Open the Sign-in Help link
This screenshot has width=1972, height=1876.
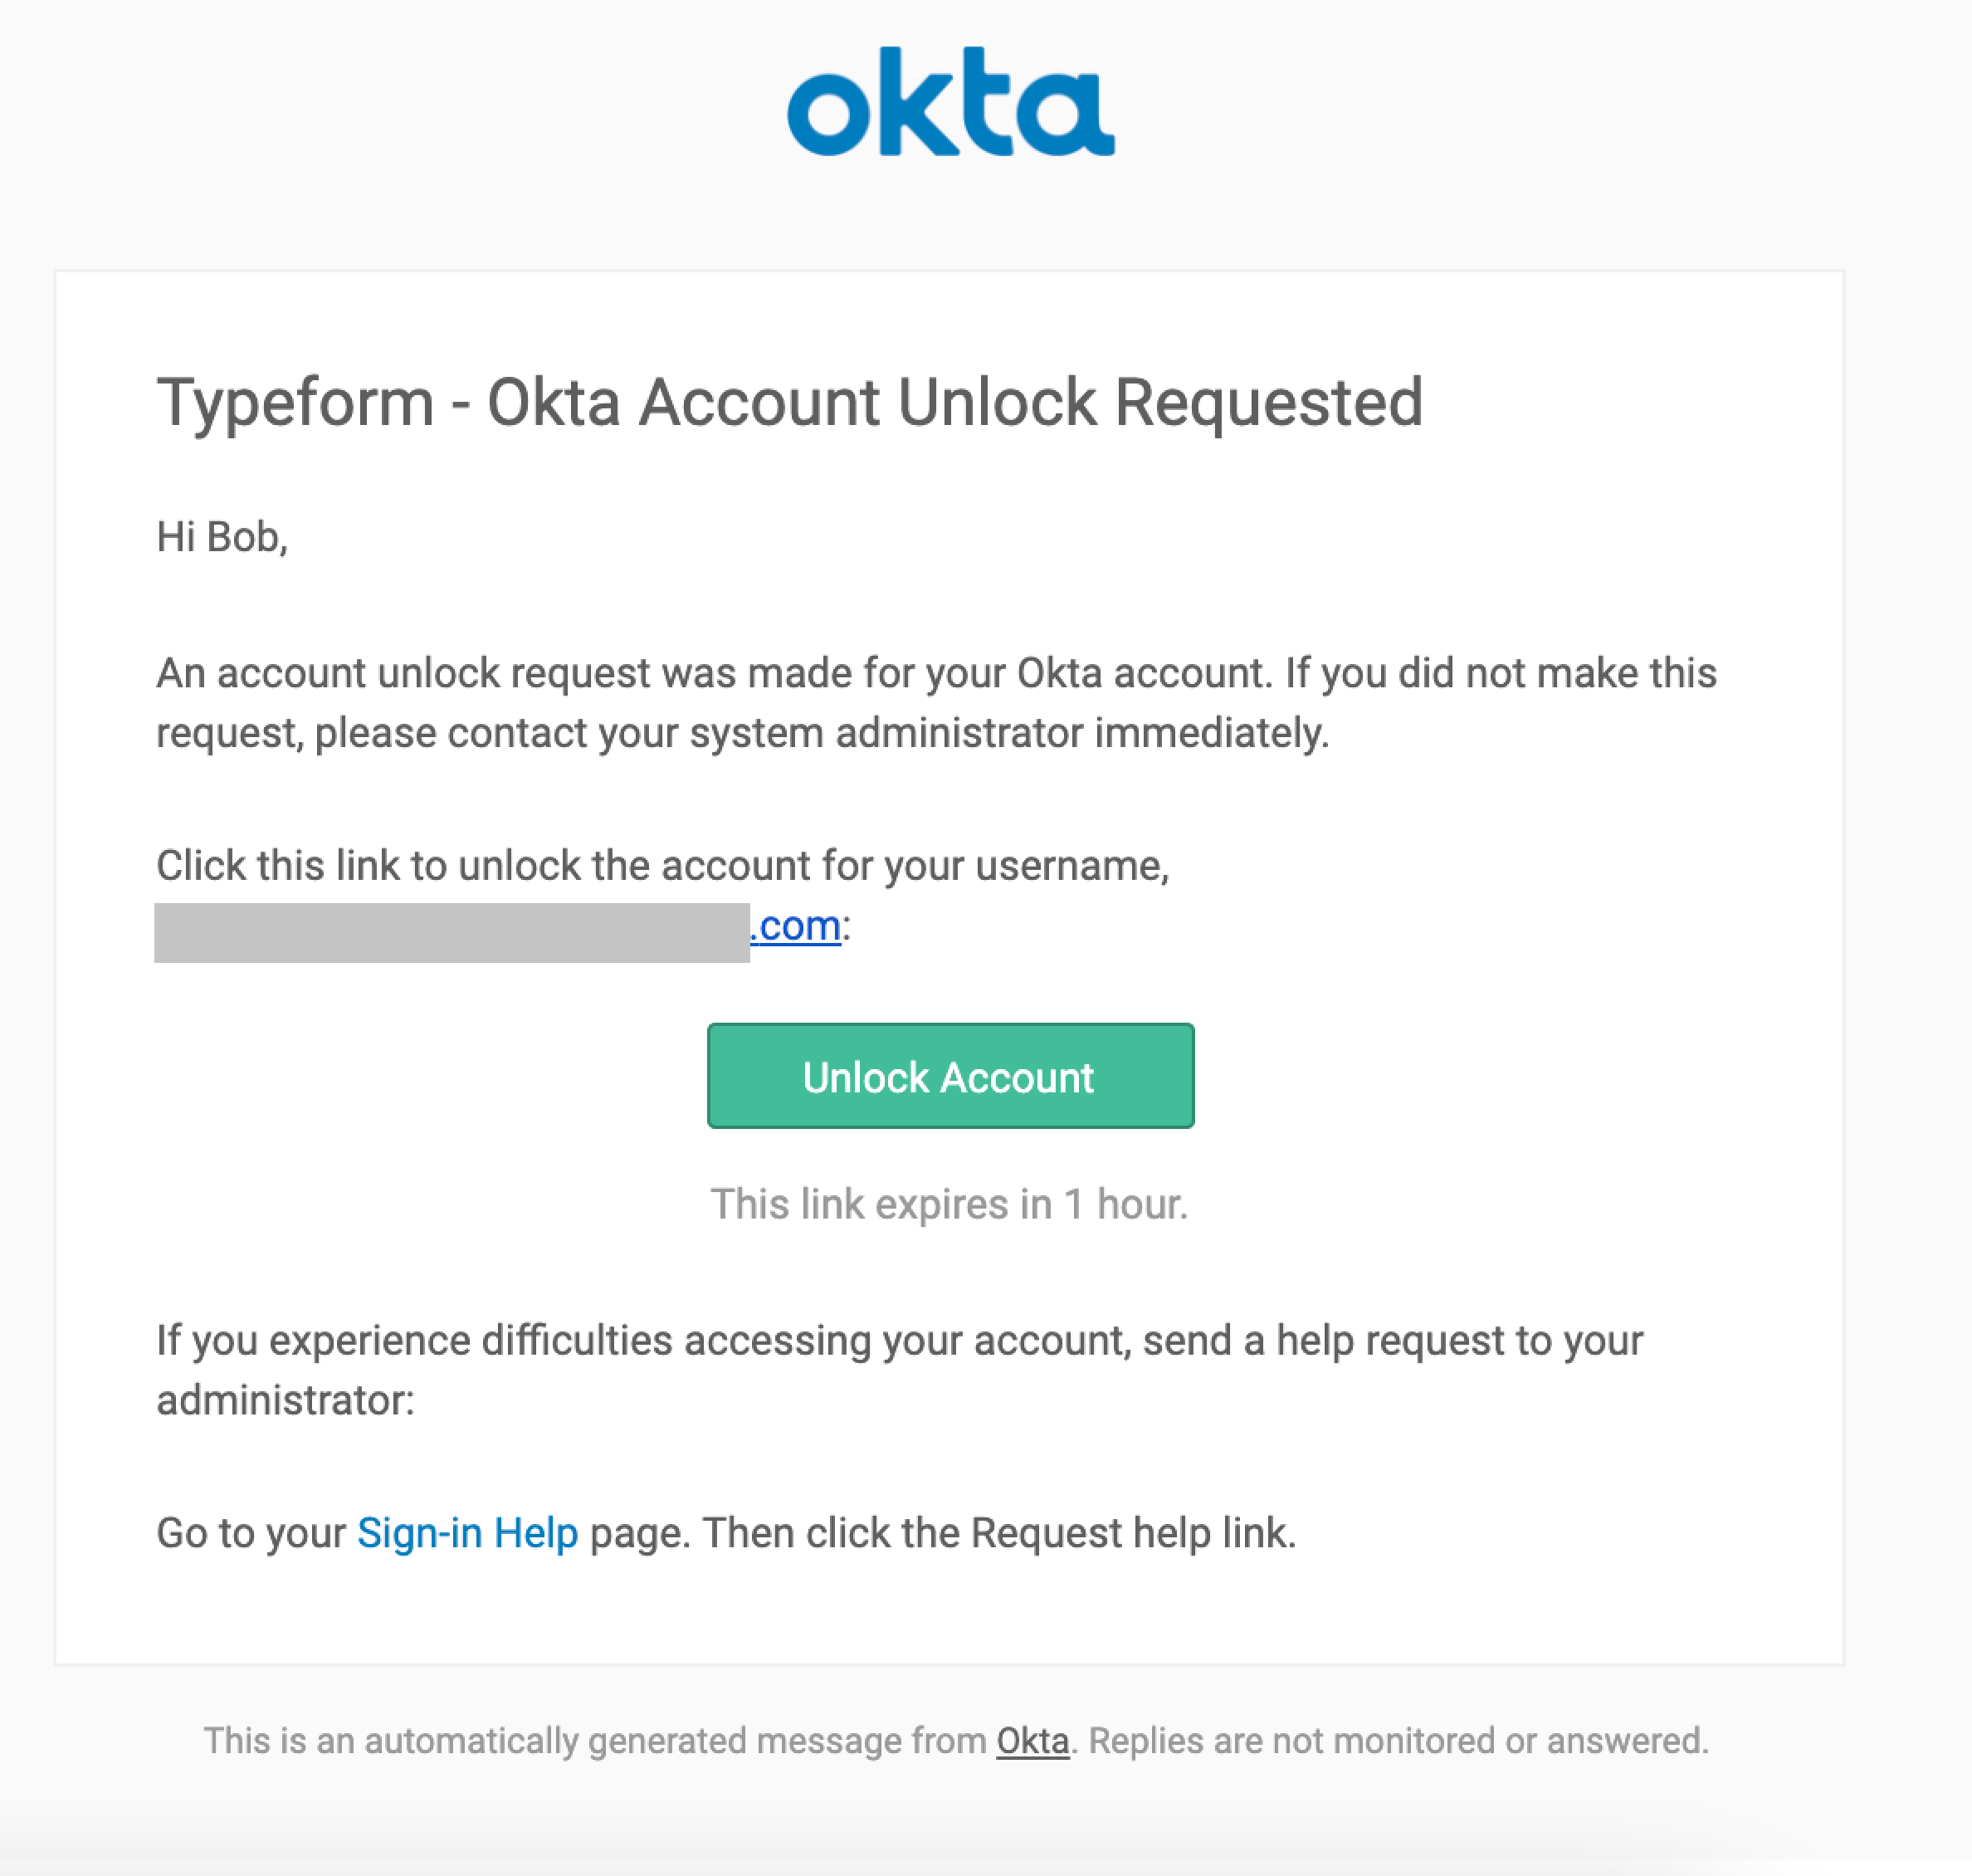pyautogui.click(x=467, y=1533)
